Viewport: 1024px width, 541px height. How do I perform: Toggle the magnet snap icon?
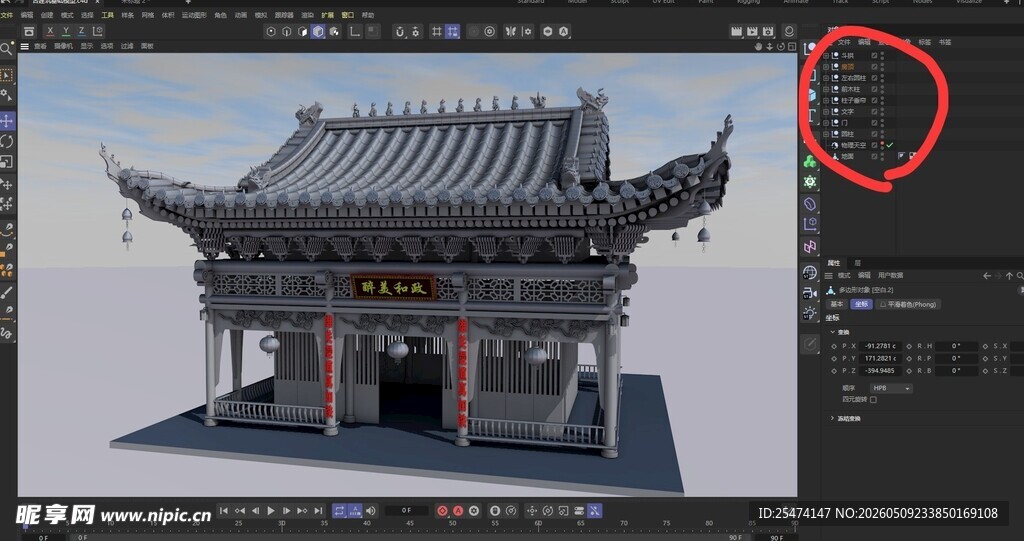[400, 31]
